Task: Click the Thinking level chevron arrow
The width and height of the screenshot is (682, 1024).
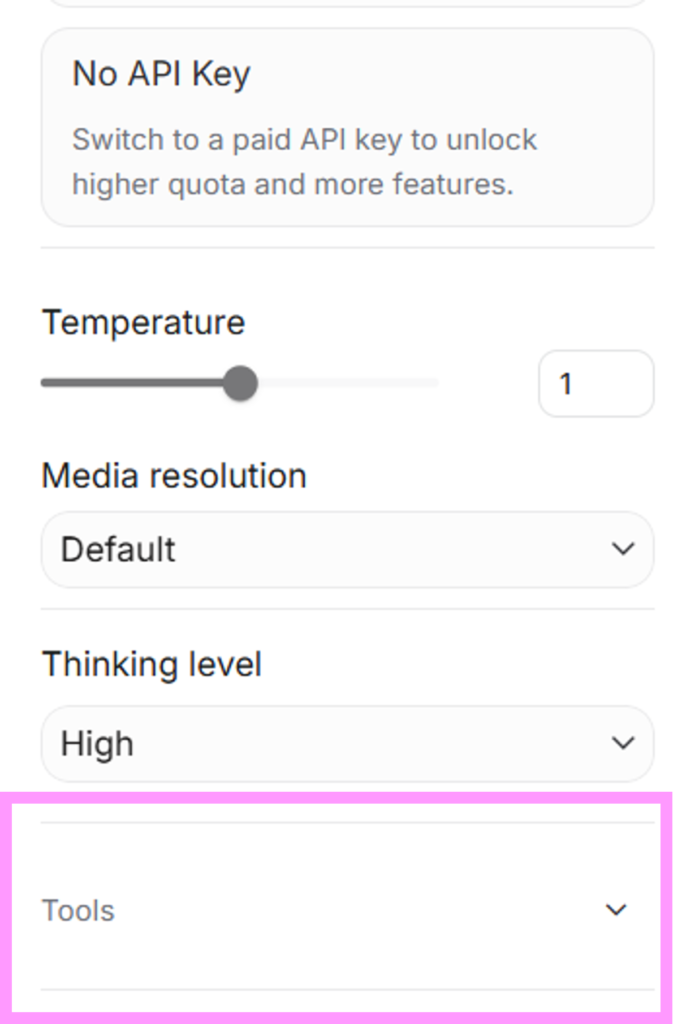Action: coord(623,743)
